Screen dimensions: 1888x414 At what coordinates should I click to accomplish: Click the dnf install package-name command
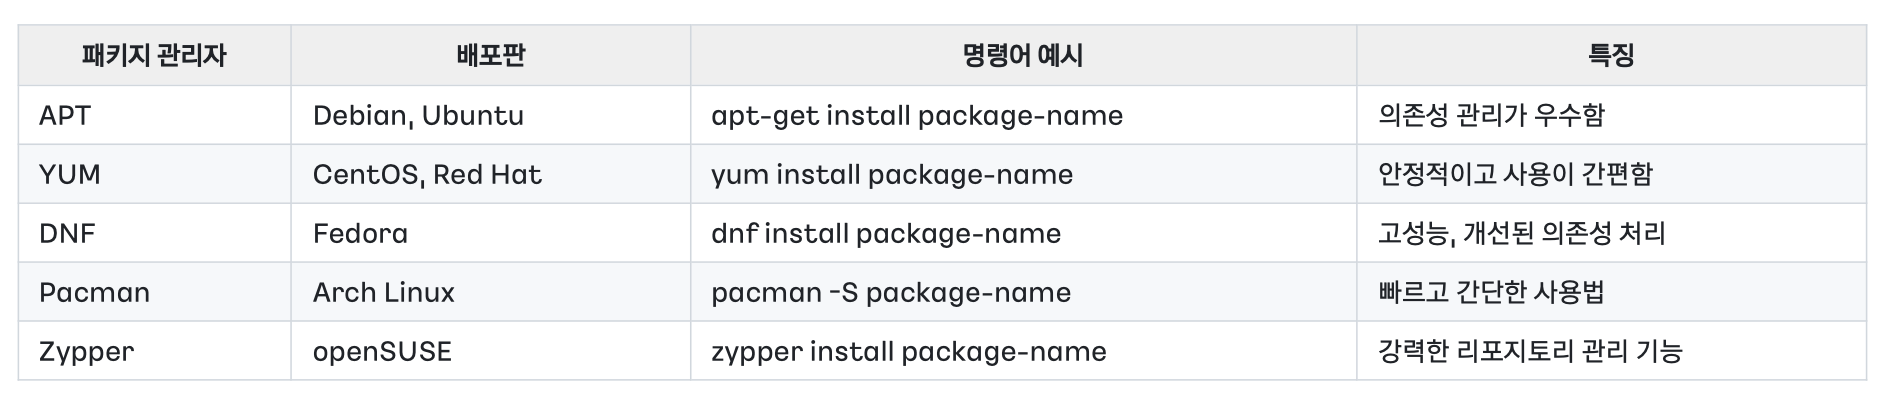coord(886,234)
